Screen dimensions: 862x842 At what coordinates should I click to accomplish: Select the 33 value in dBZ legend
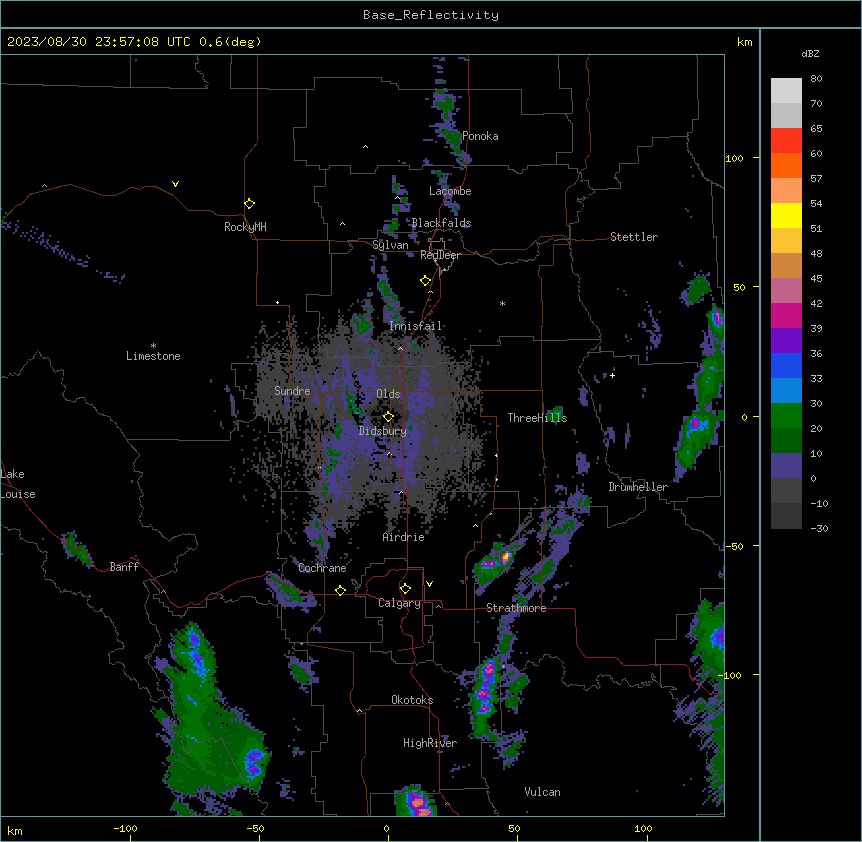(x=816, y=378)
